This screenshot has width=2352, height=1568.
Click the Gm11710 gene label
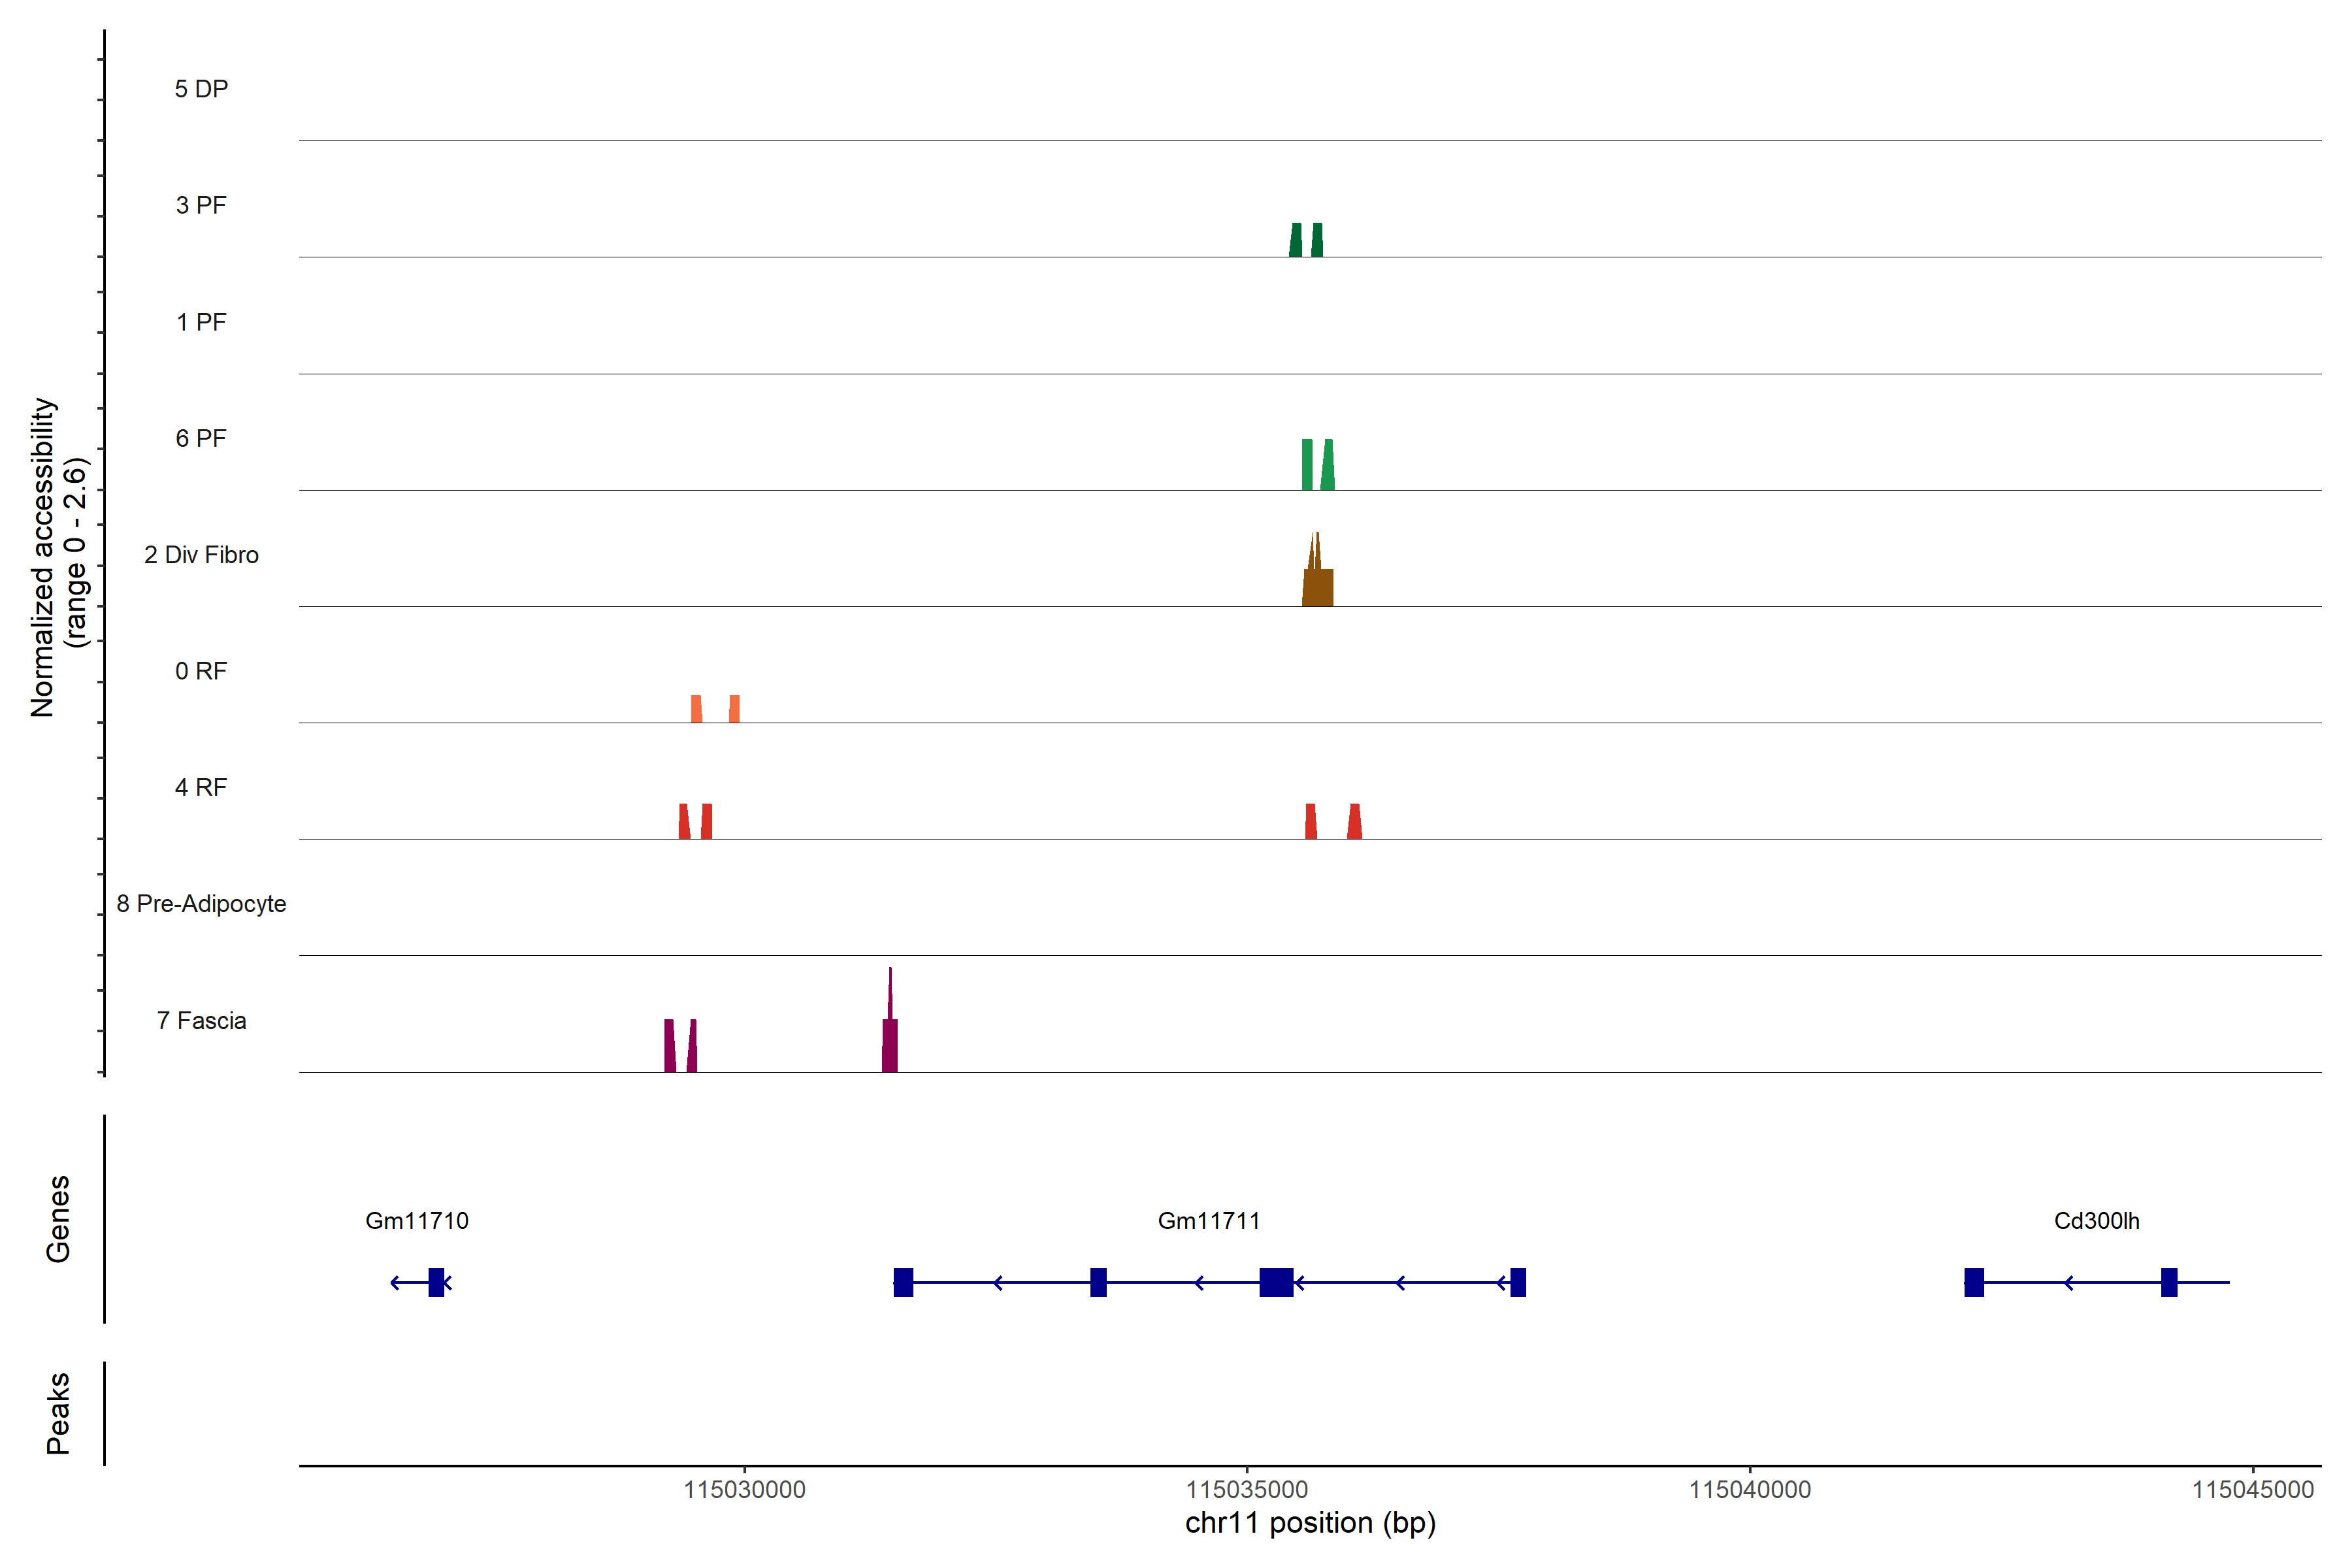pyautogui.click(x=416, y=1220)
